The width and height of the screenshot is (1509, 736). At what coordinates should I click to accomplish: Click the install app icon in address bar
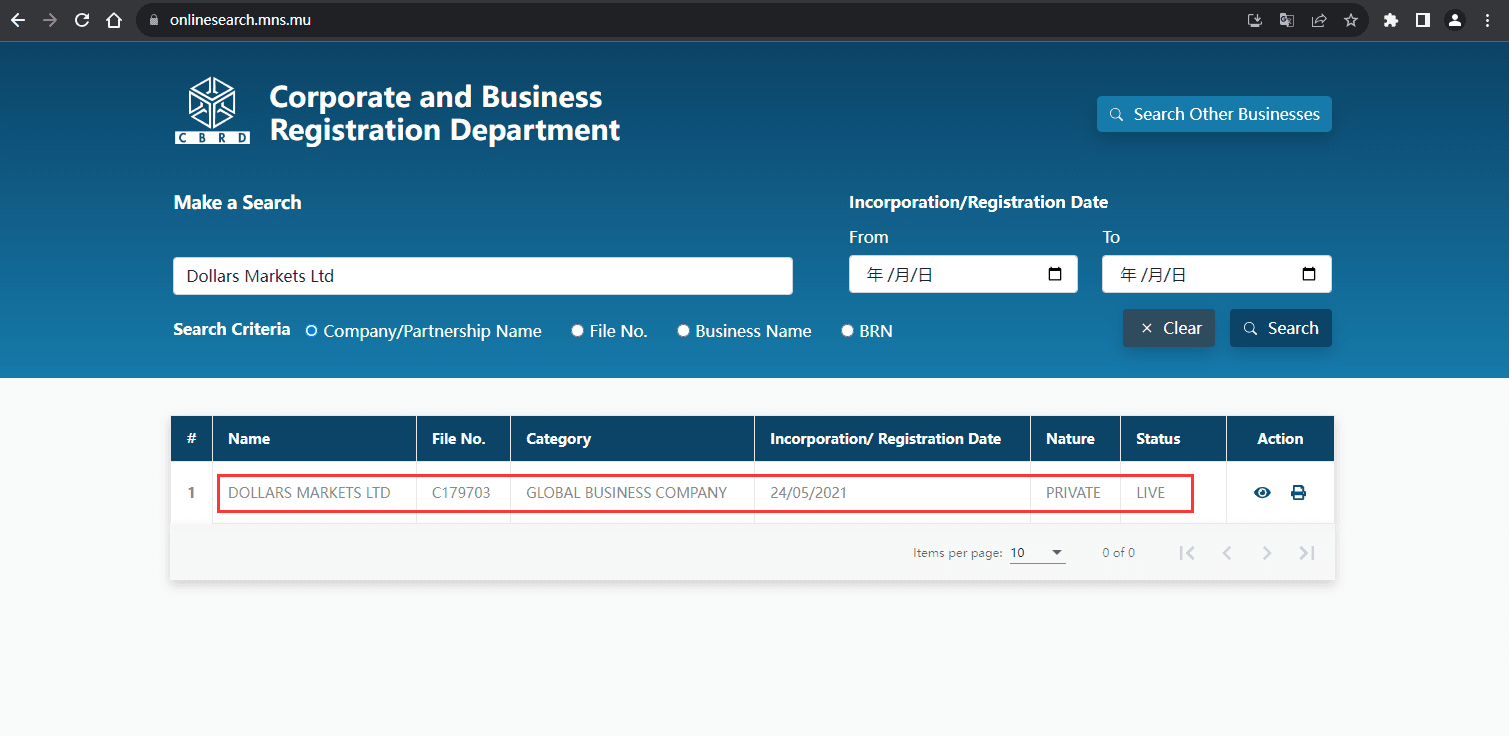(1255, 20)
